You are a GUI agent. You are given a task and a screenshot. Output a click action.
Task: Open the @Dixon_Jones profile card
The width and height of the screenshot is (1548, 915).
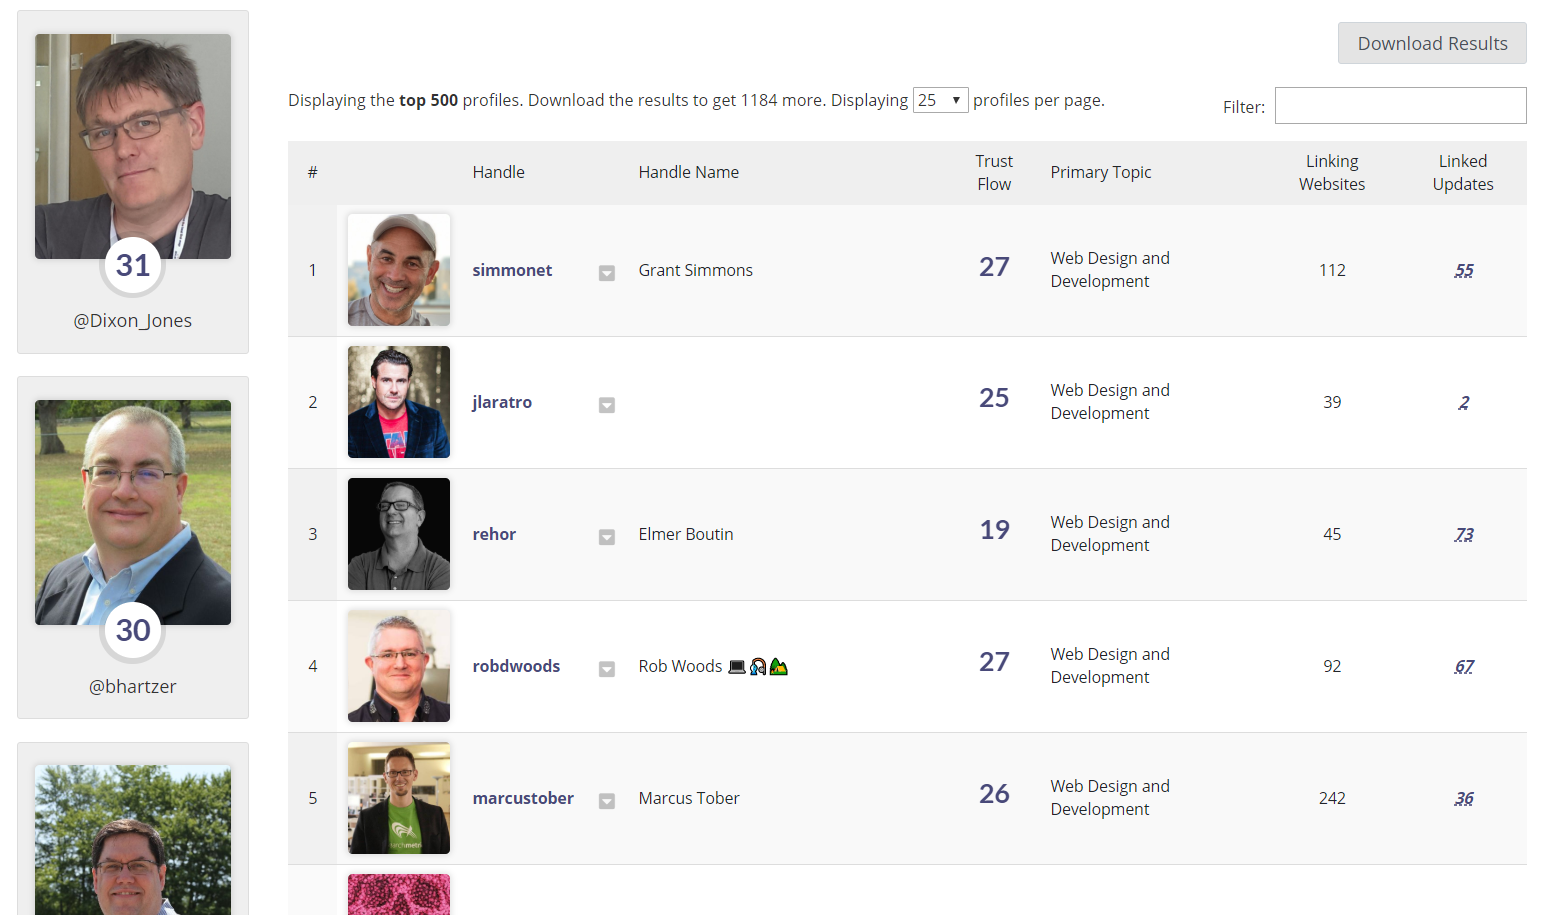(x=133, y=182)
